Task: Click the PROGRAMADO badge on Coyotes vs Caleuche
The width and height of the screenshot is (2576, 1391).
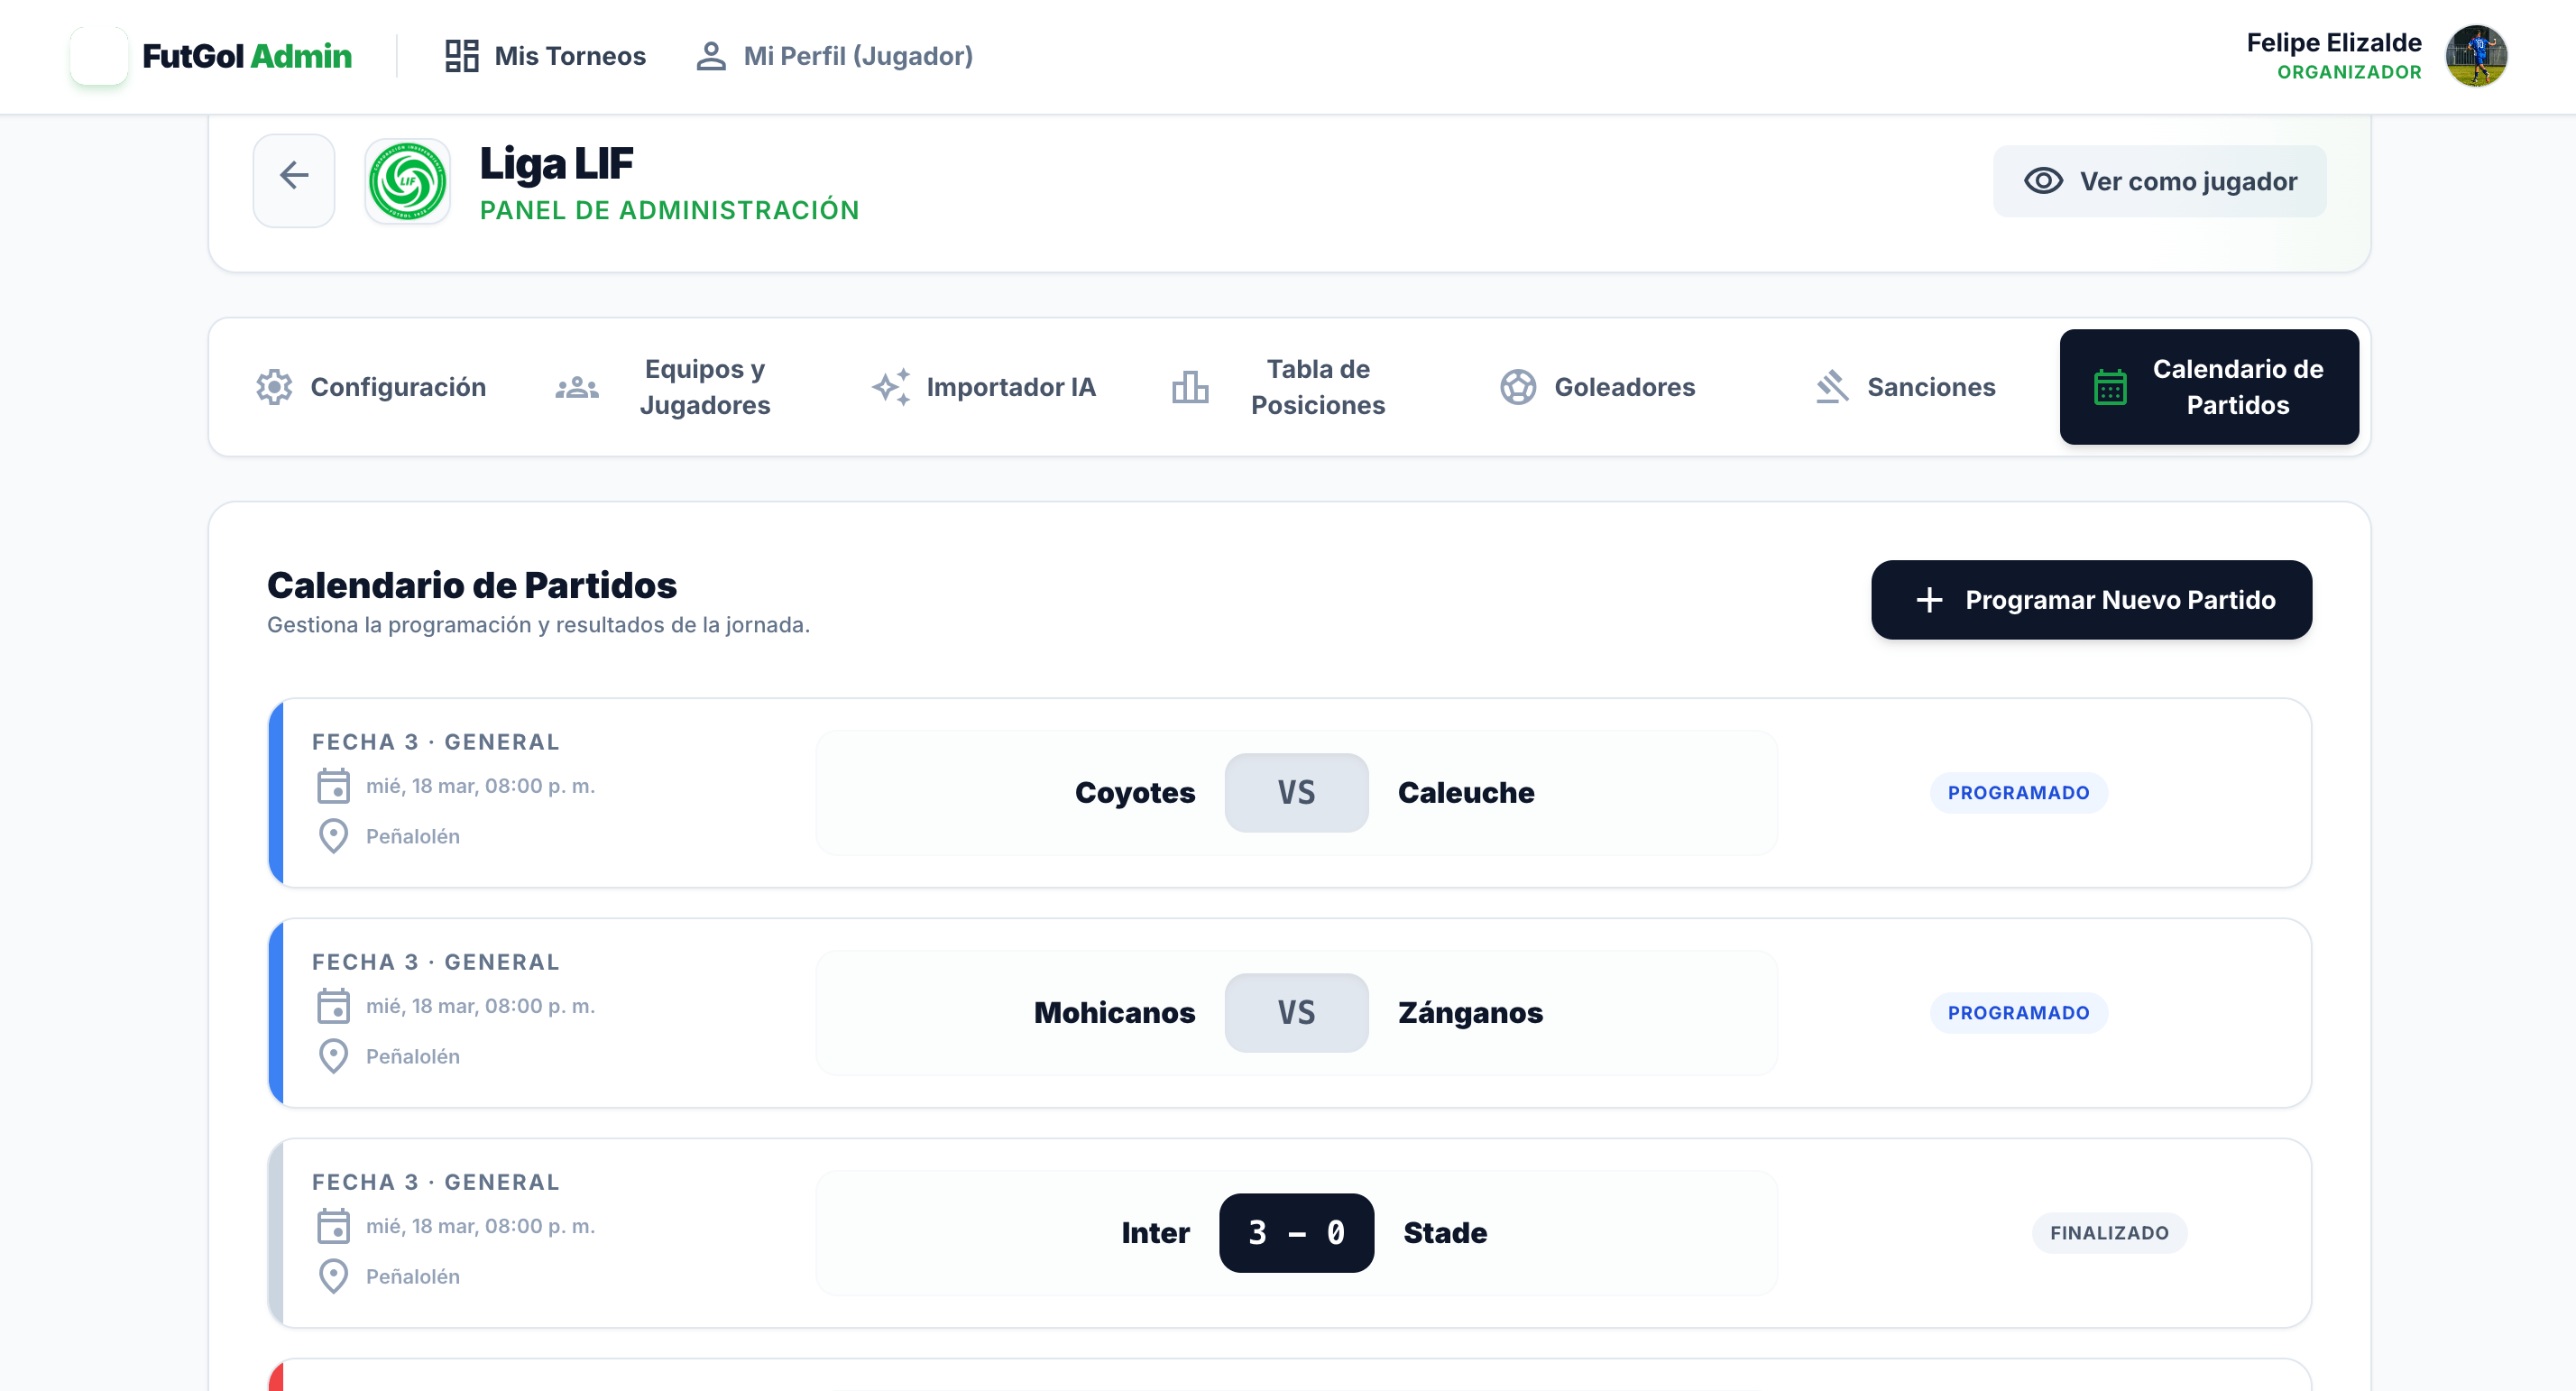Action: (2018, 792)
